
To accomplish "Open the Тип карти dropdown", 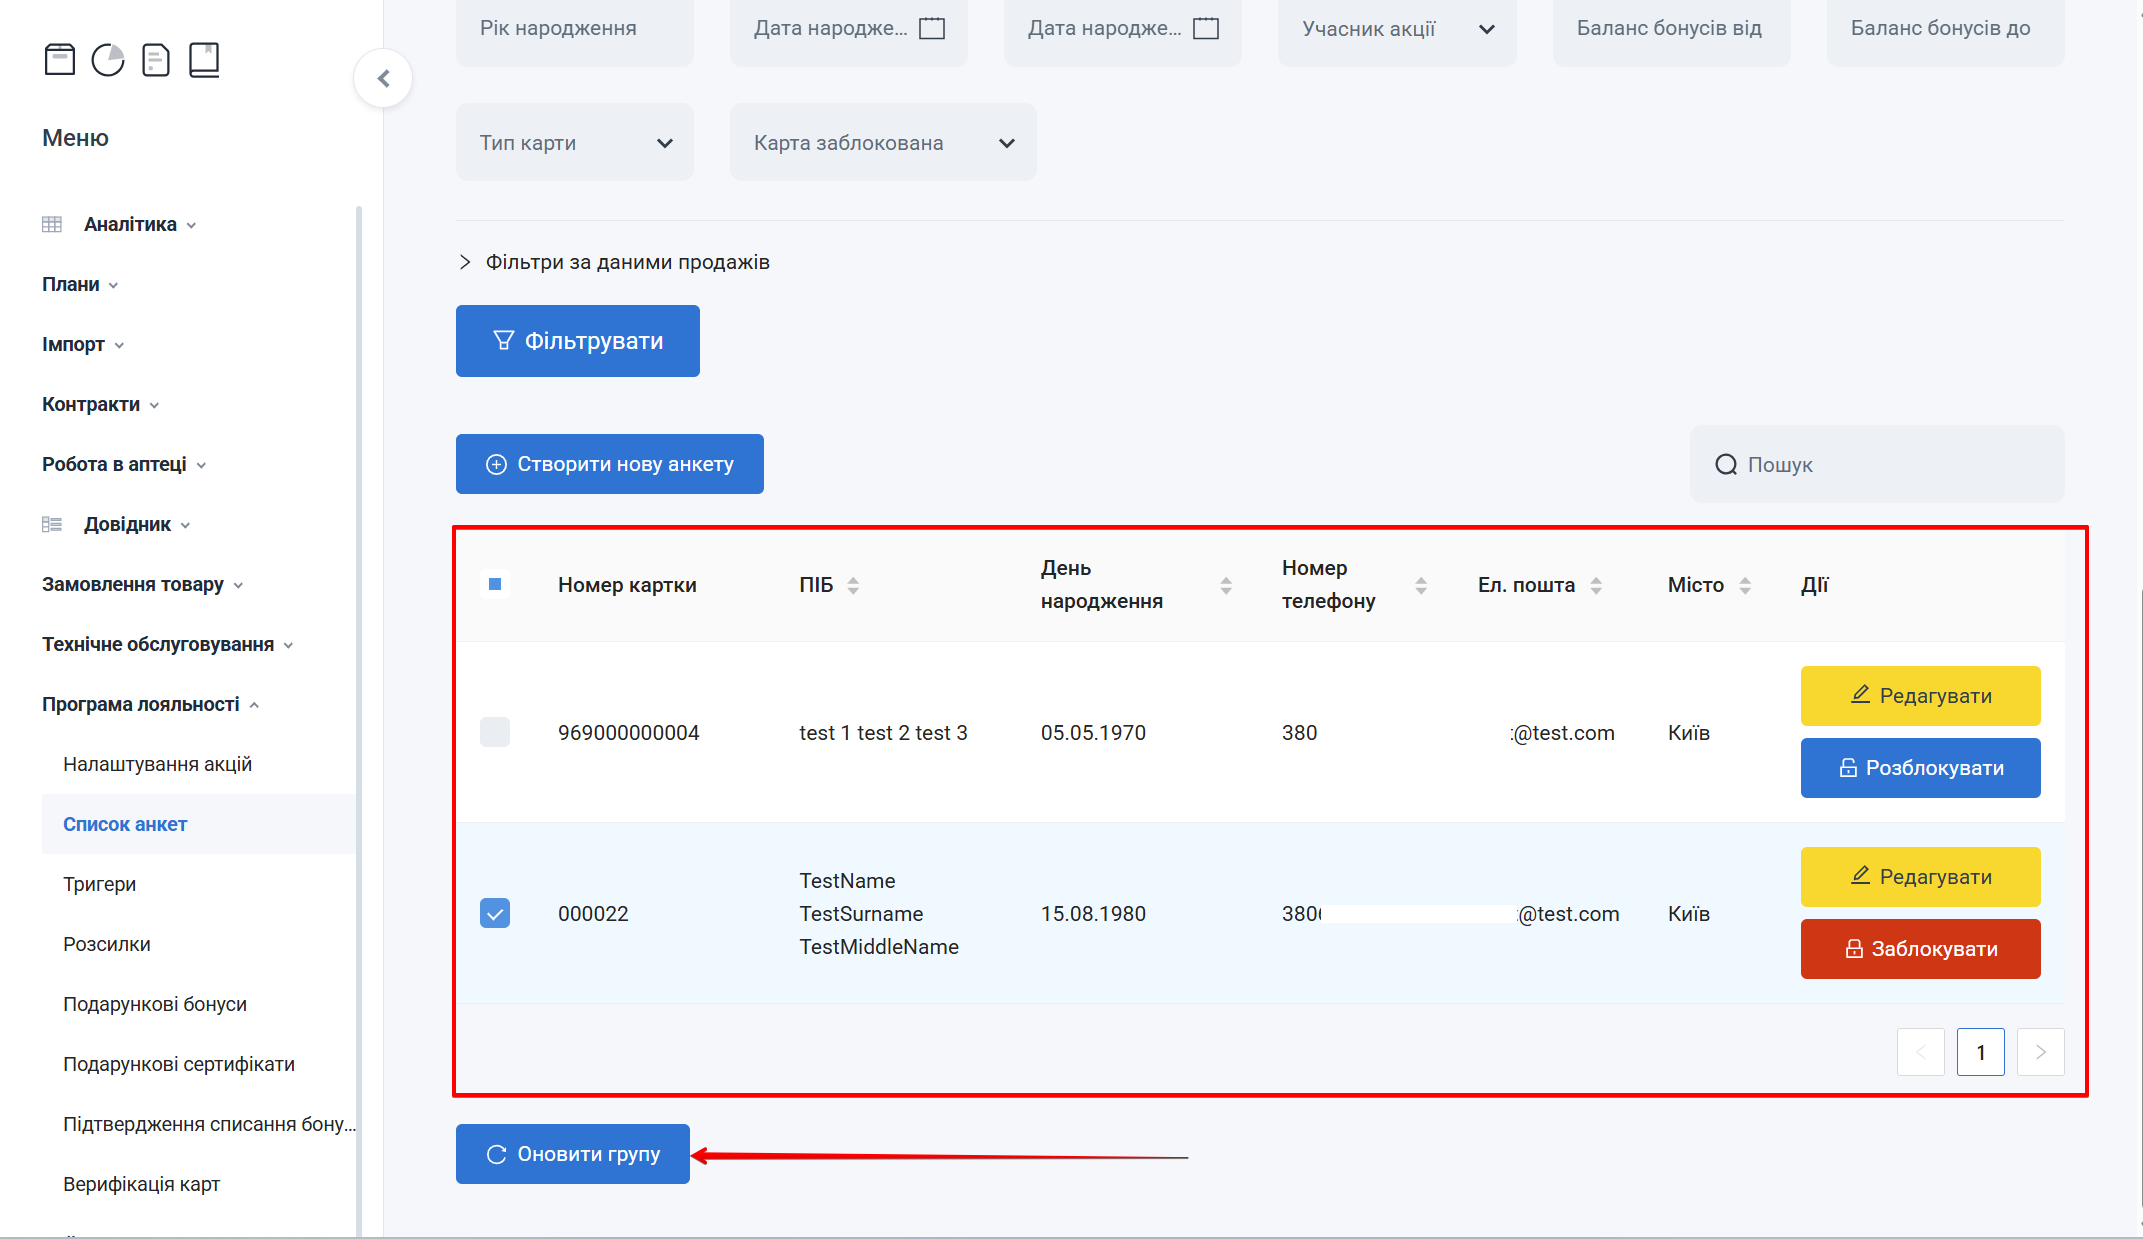I will pos(575,143).
